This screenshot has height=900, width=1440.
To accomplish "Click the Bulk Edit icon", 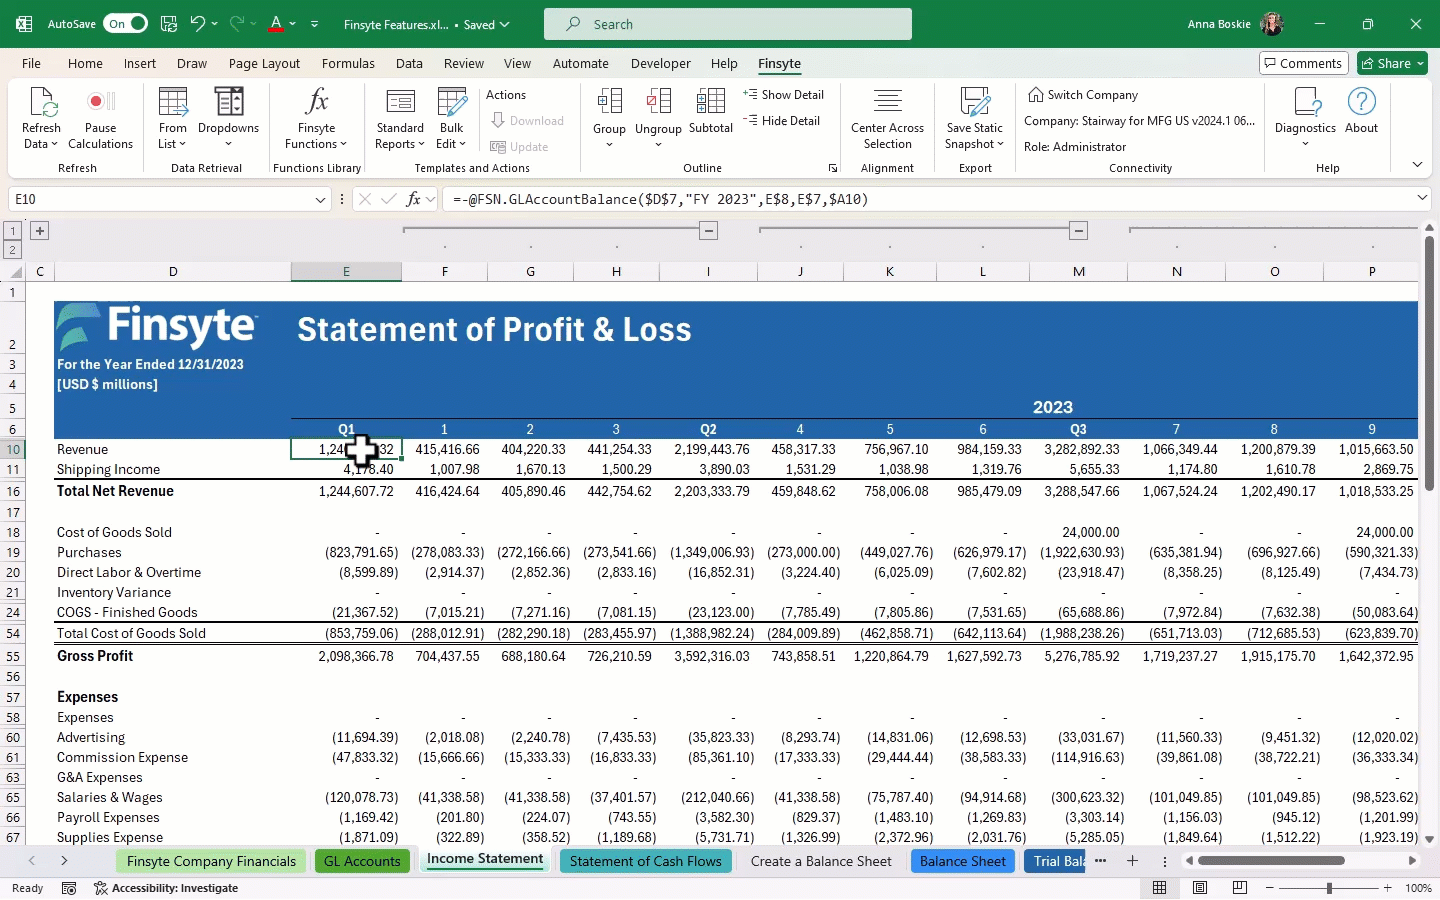I will pyautogui.click(x=452, y=102).
